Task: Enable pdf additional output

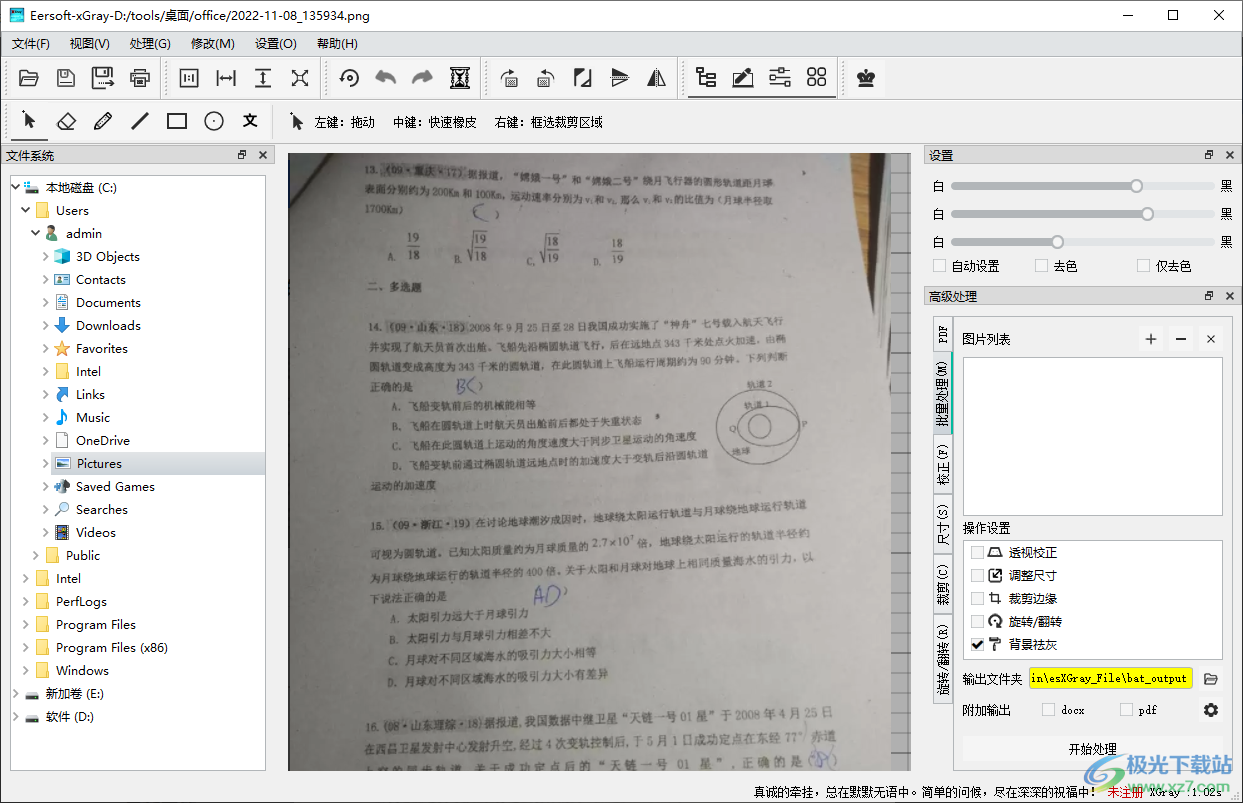Action: tap(1126, 710)
